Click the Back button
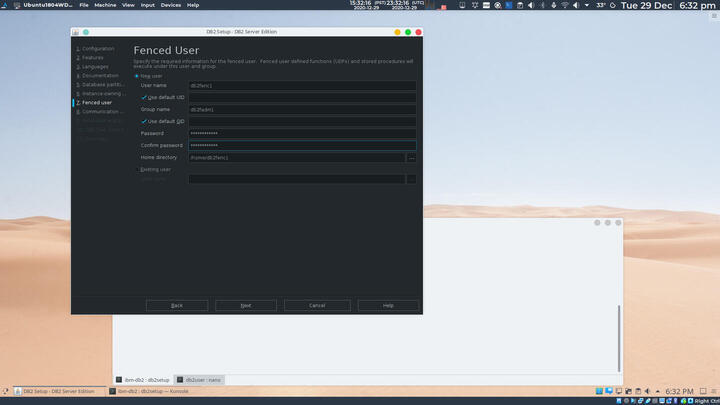The height and width of the screenshot is (405, 720). click(177, 305)
